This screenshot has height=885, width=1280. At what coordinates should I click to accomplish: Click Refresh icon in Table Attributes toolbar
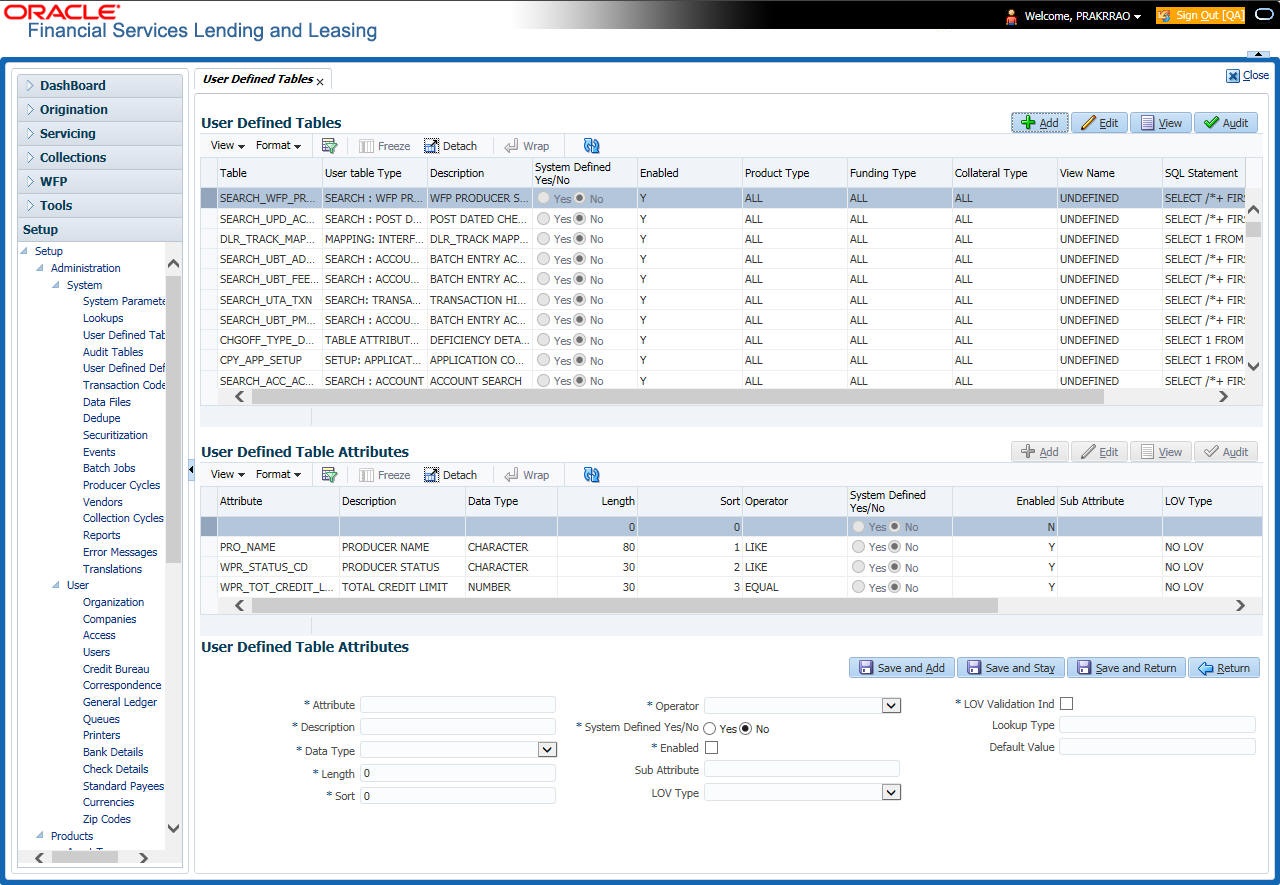click(x=591, y=475)
